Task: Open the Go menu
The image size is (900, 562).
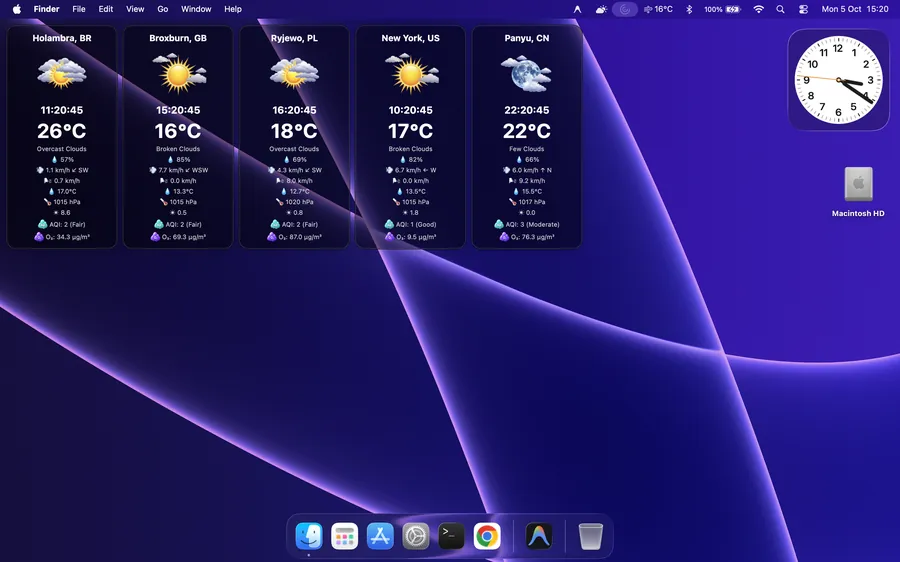Action: (x=163, y=9)
